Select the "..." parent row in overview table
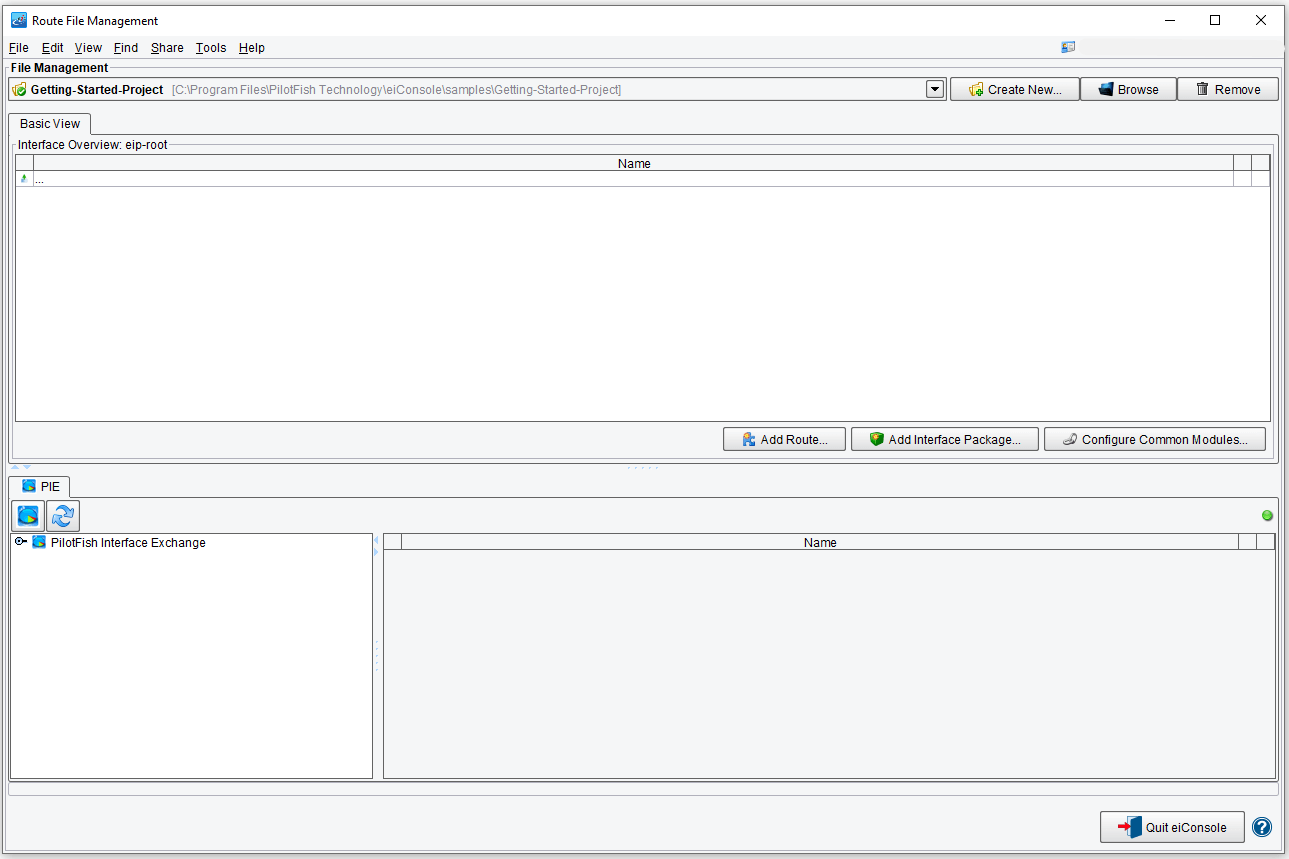The height and width of the screenshot is (859, 1289). 643,179
